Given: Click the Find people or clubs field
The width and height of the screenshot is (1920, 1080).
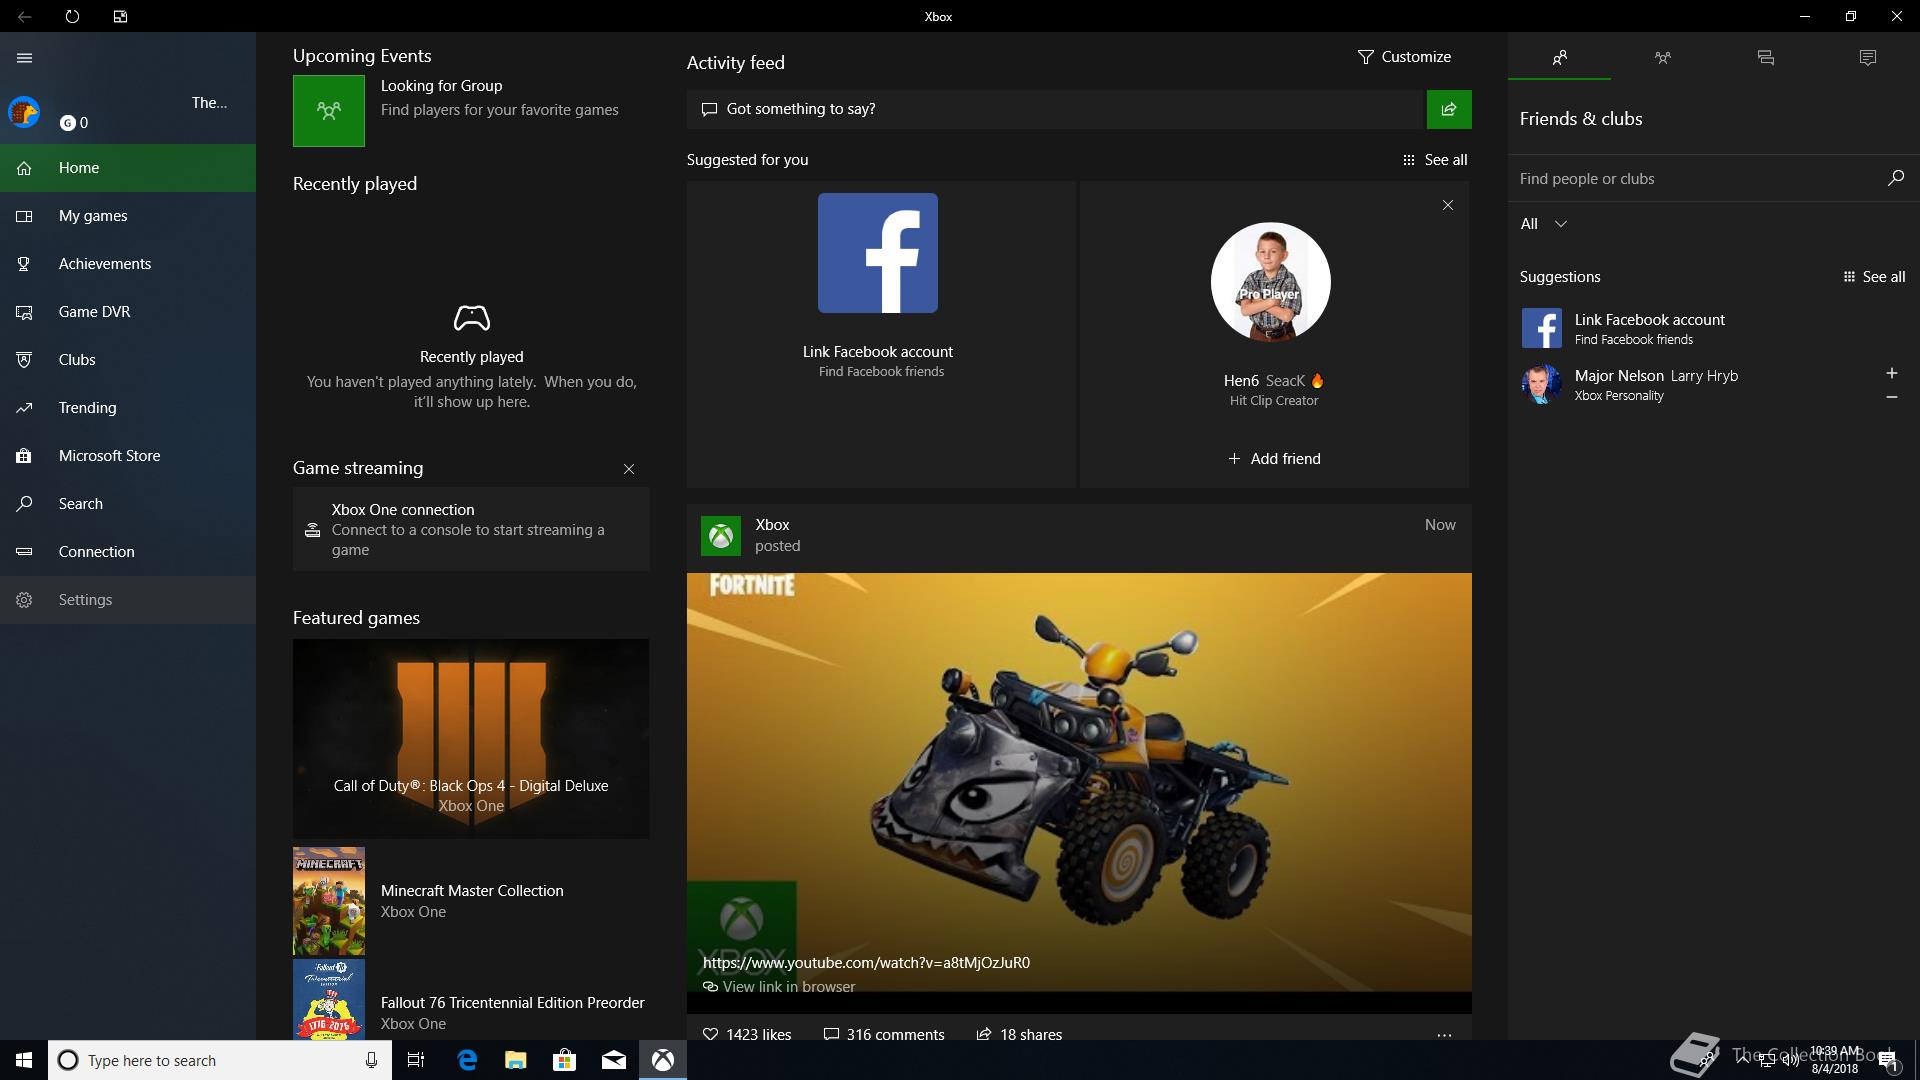Looking at the screenshot, I should tap(1695, 179).
